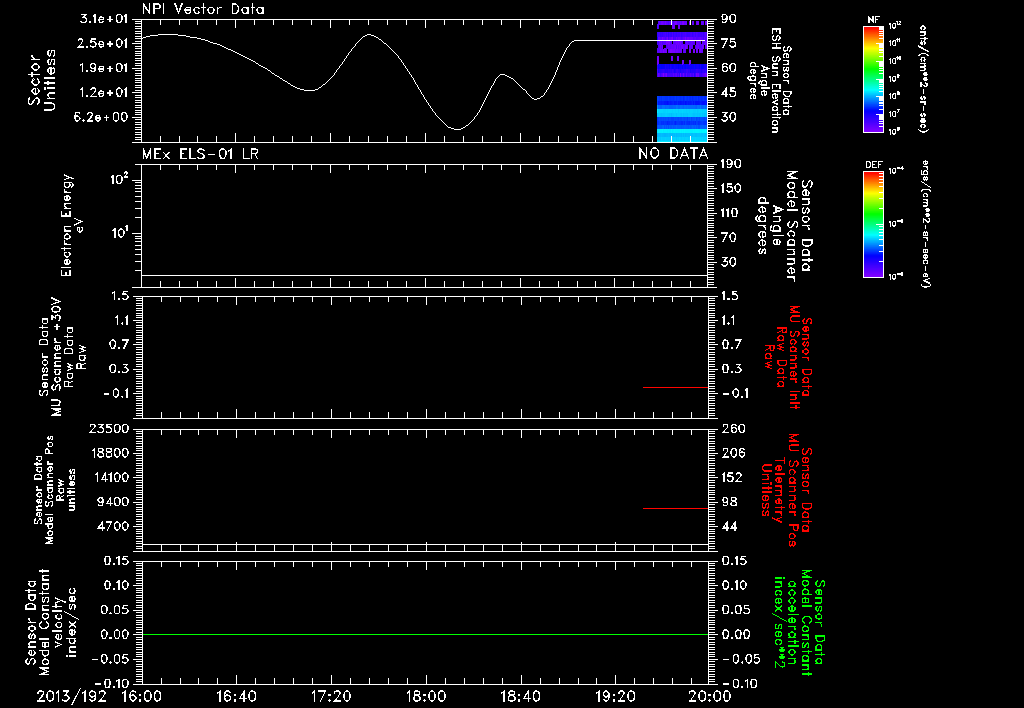Click the 98 tick label

(x=729, y=502)
